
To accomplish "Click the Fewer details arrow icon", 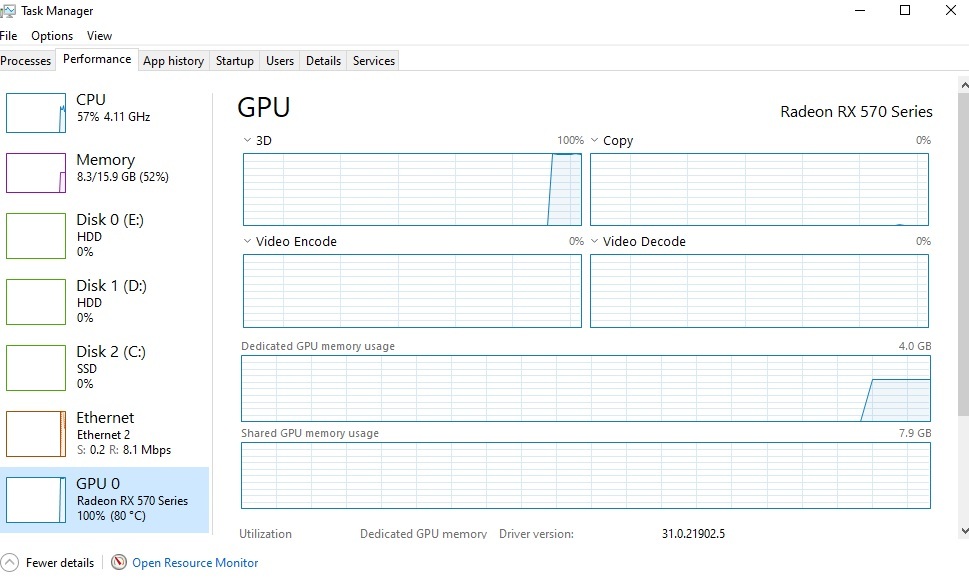I will tap(9, 563).
